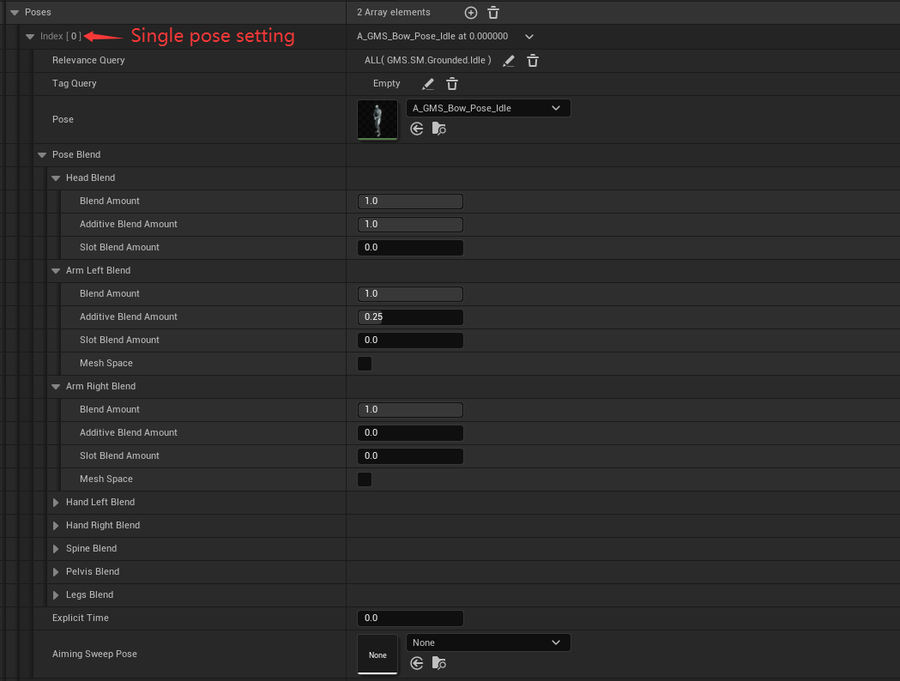This screenshot has width=900, height=681.
Task: Click the Pose asset thumbnail
Action: coord(378,119)
